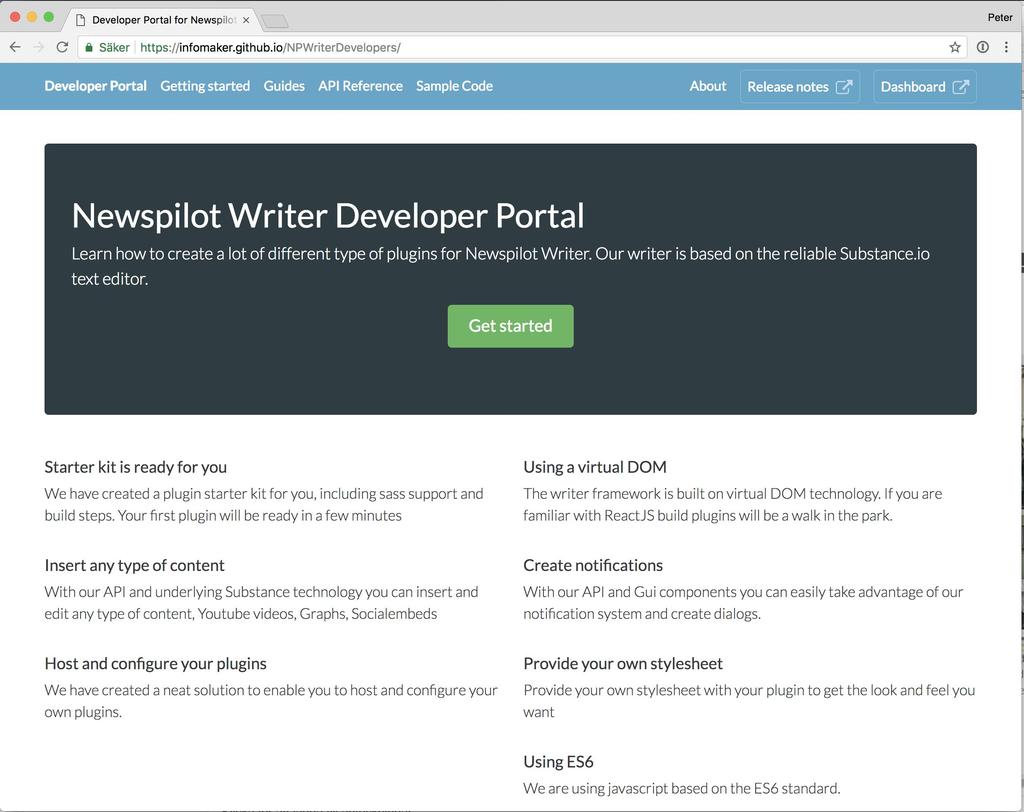The width and height of the screenshot is (1024, 812).
Task: Click the 'Provide your own stylesheet' heading
Action: 623,664
